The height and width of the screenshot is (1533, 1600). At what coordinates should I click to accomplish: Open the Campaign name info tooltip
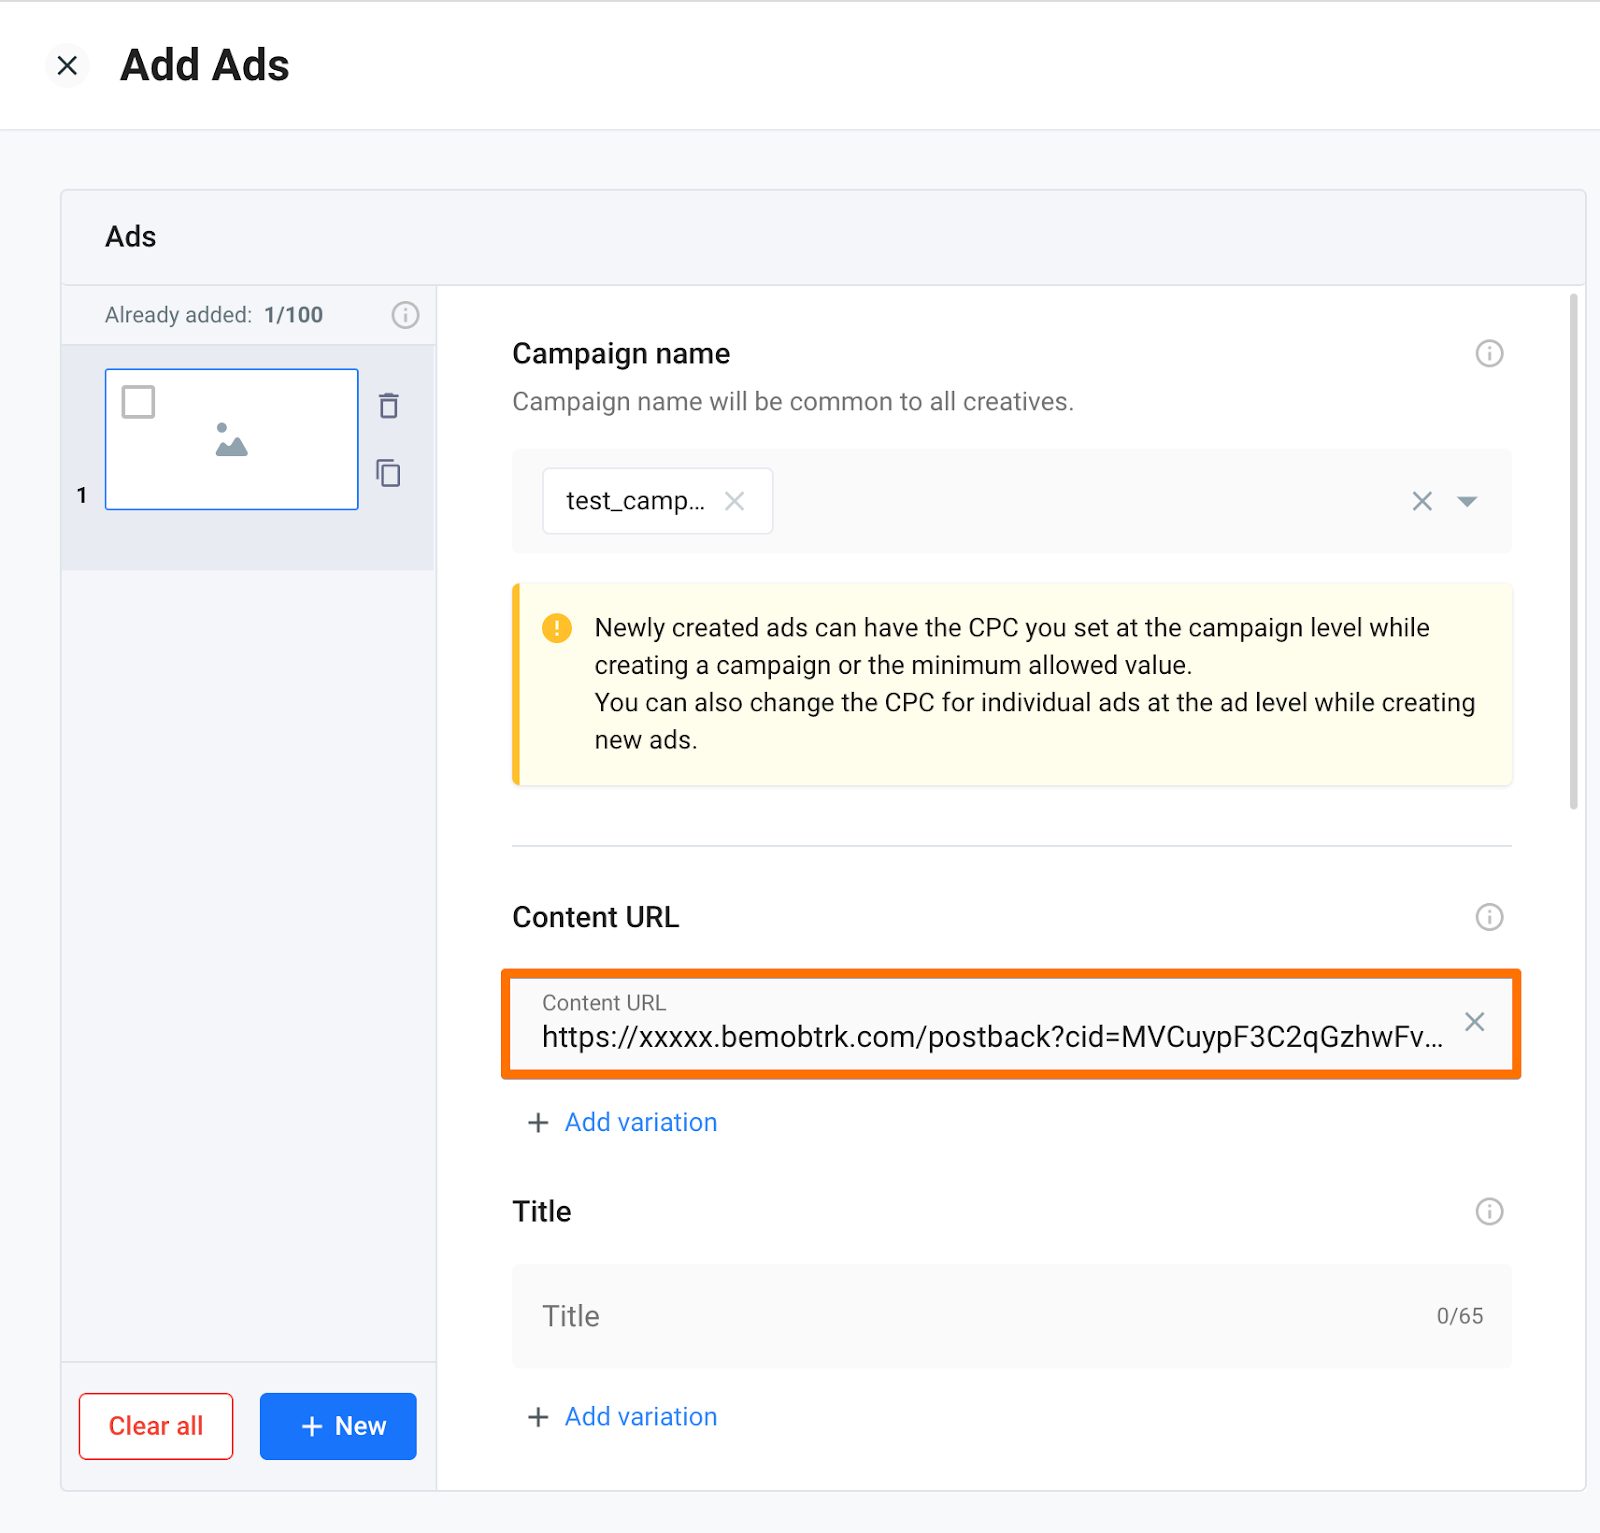tap(1489, 353)
